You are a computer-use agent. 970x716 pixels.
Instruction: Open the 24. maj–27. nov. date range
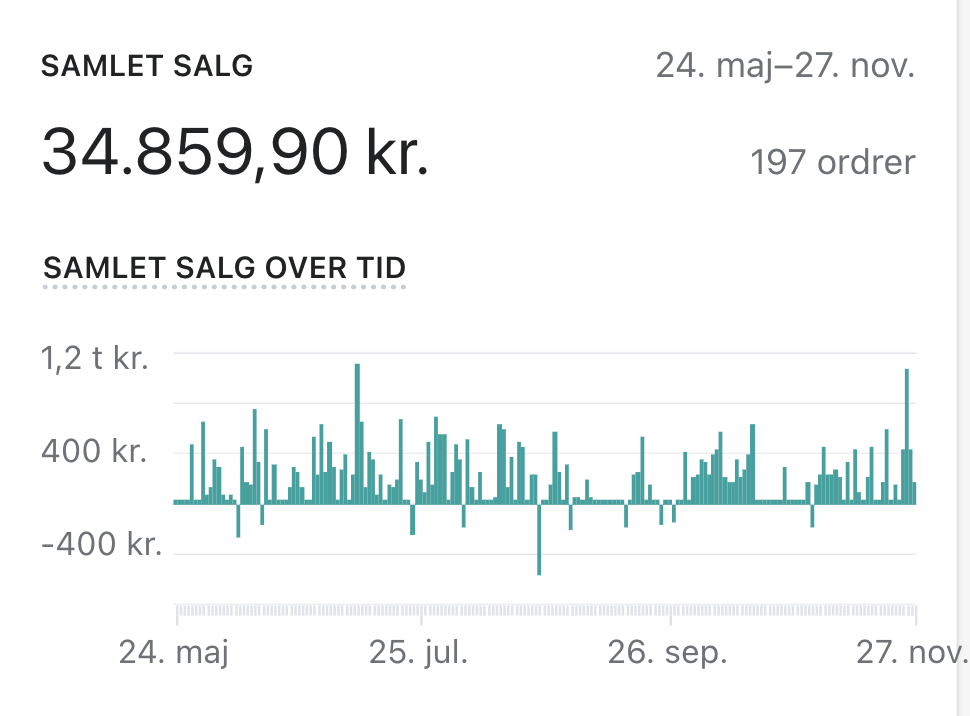(x=784, y=67)
